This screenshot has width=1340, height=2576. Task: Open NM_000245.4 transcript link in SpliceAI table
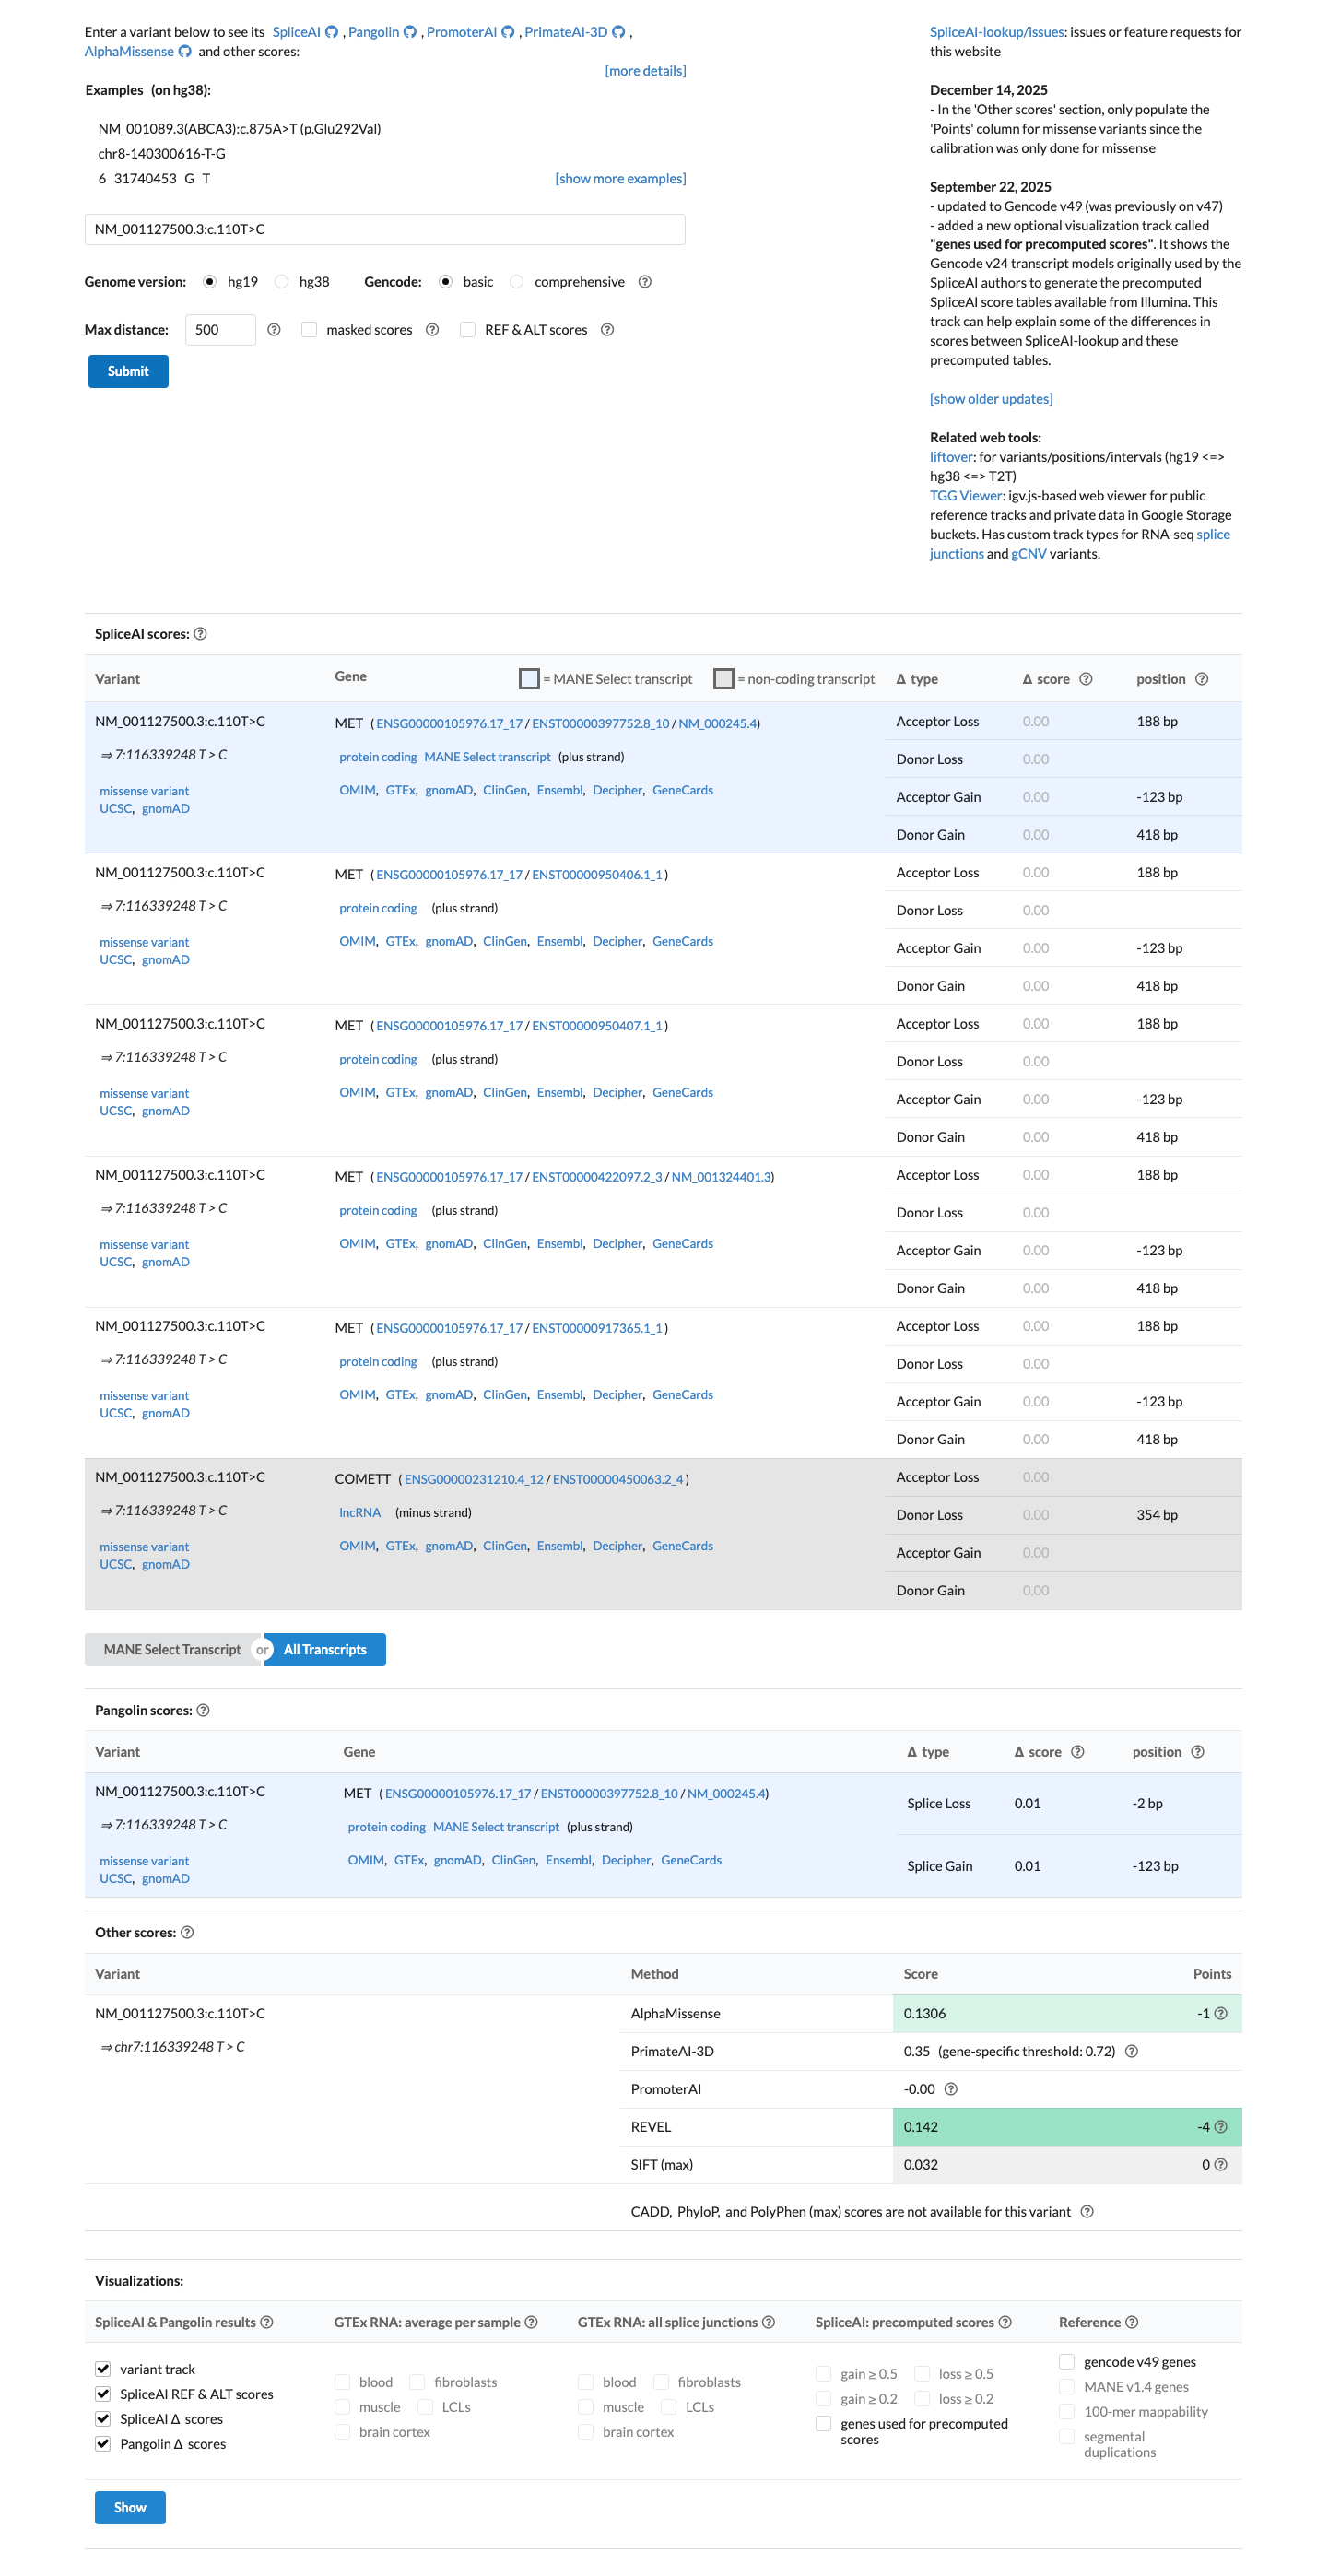717,724
